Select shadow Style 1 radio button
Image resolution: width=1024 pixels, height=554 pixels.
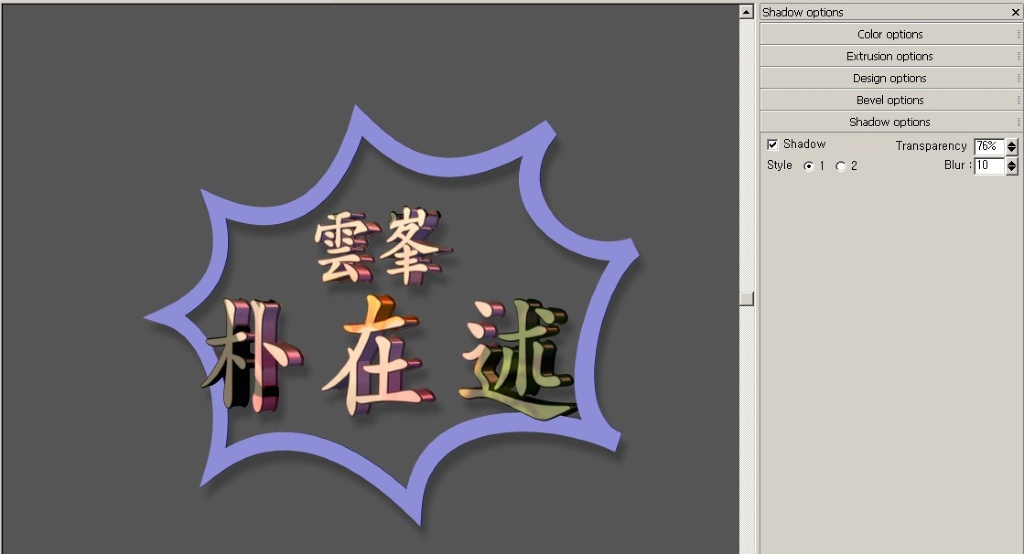pos(808,166)
